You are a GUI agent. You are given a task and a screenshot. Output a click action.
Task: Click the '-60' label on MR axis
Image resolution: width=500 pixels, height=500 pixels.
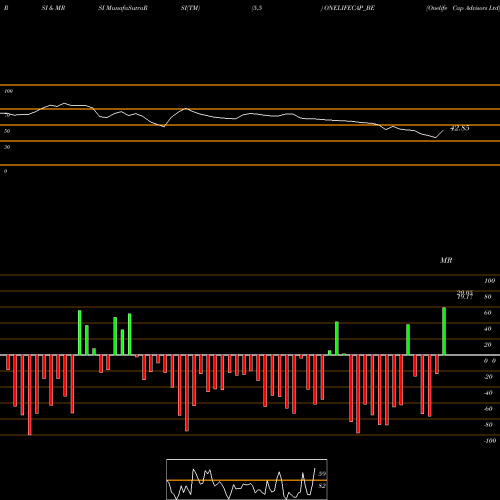[x=488, y=409]
